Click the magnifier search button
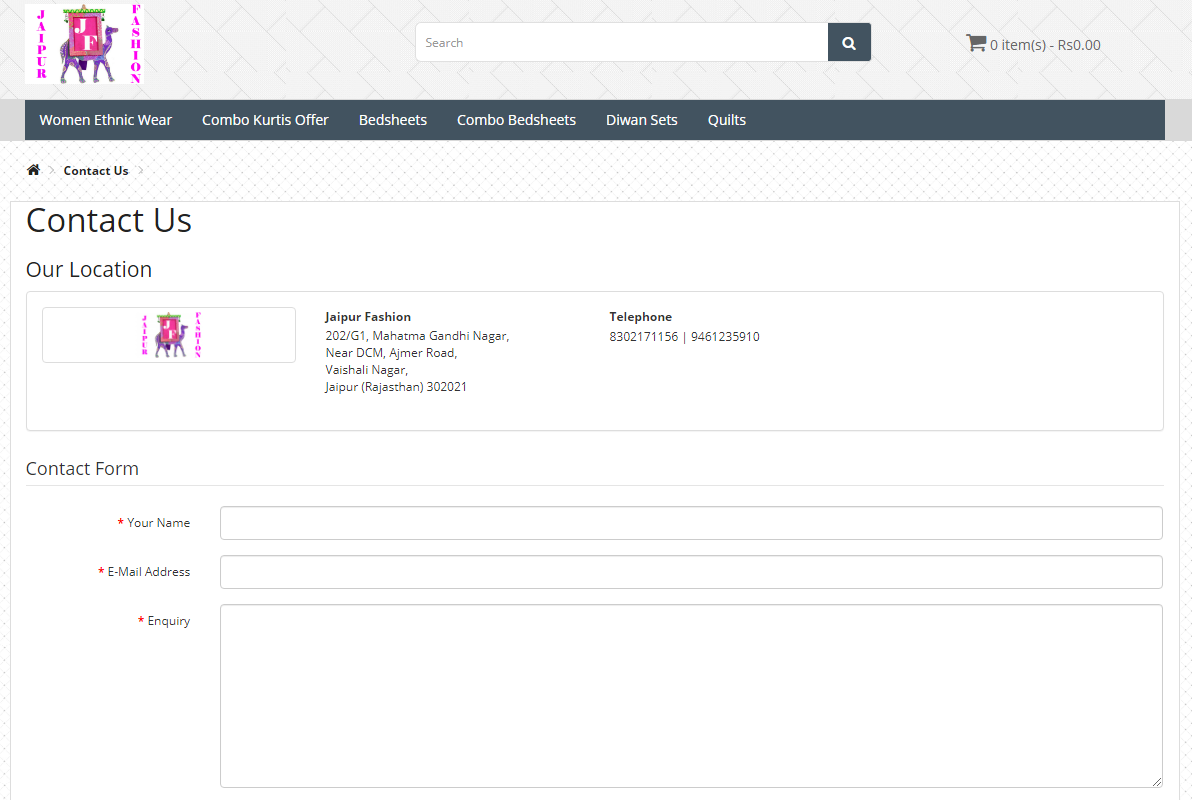Image resolution: width=1192 pixels, height=800 pixels. 849,43
